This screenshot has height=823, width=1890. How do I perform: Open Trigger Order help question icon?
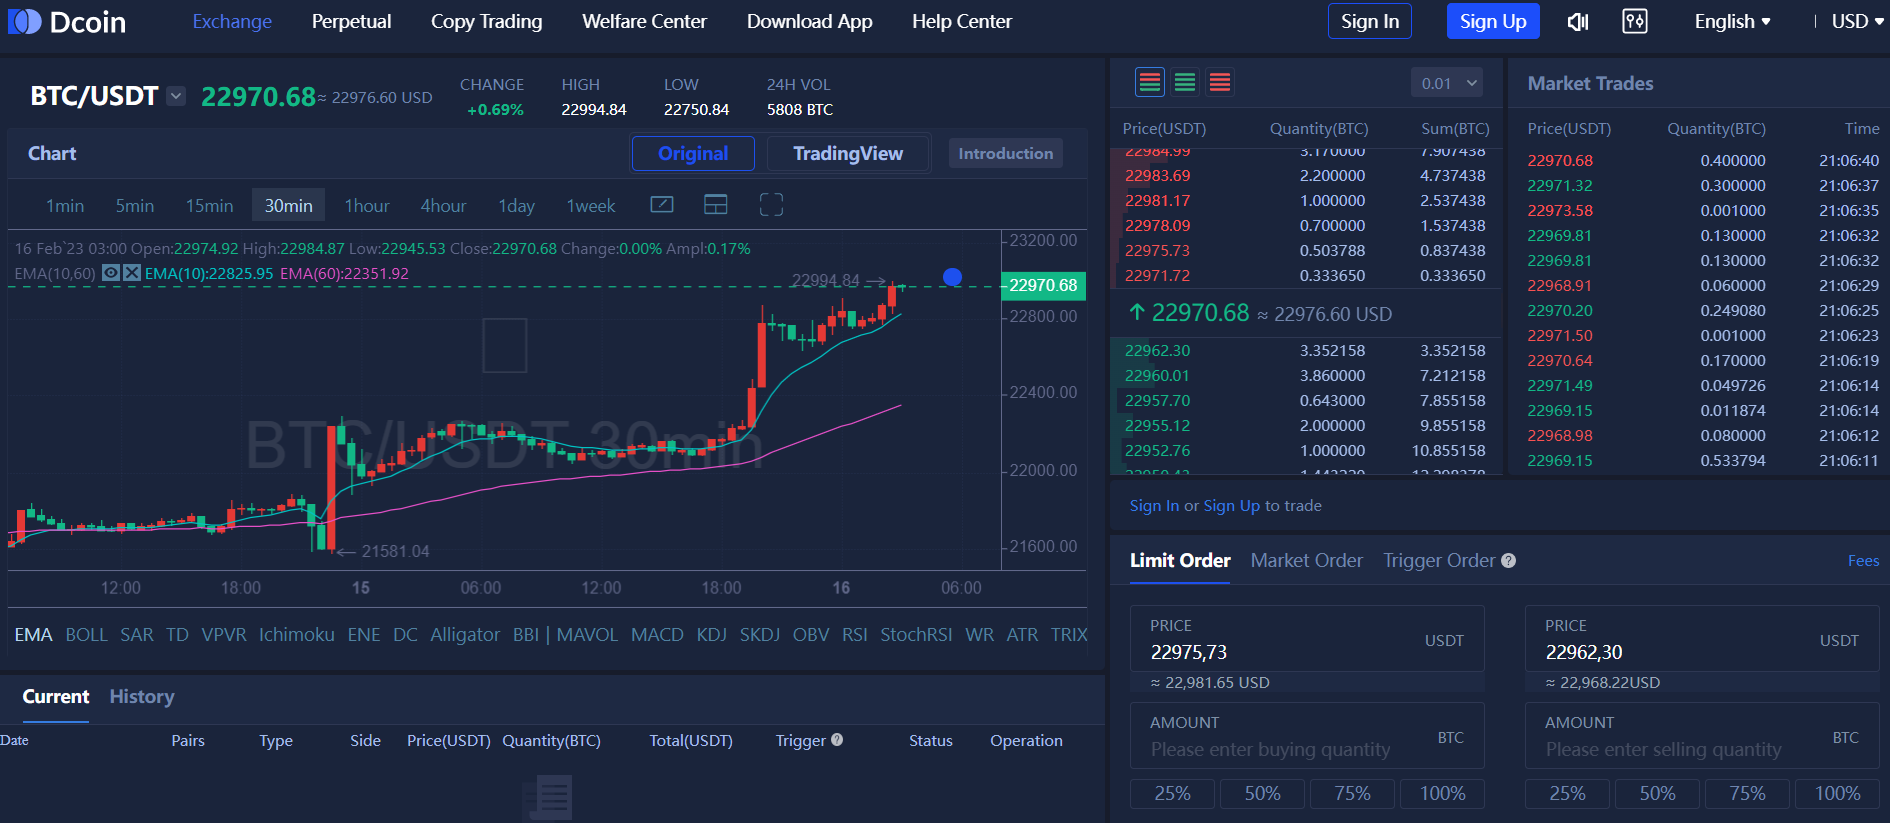1509,561
